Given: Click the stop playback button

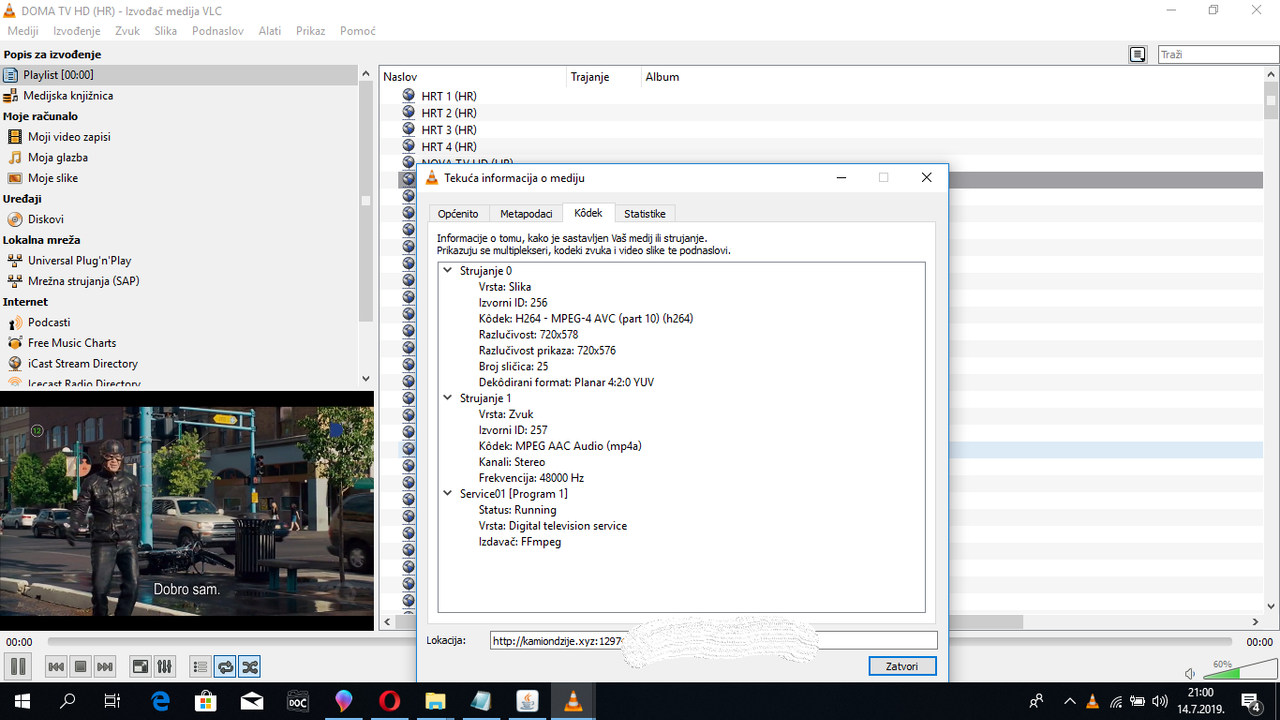Looking at the screenshot, I should pyautogui.click(x=81, y=666).
